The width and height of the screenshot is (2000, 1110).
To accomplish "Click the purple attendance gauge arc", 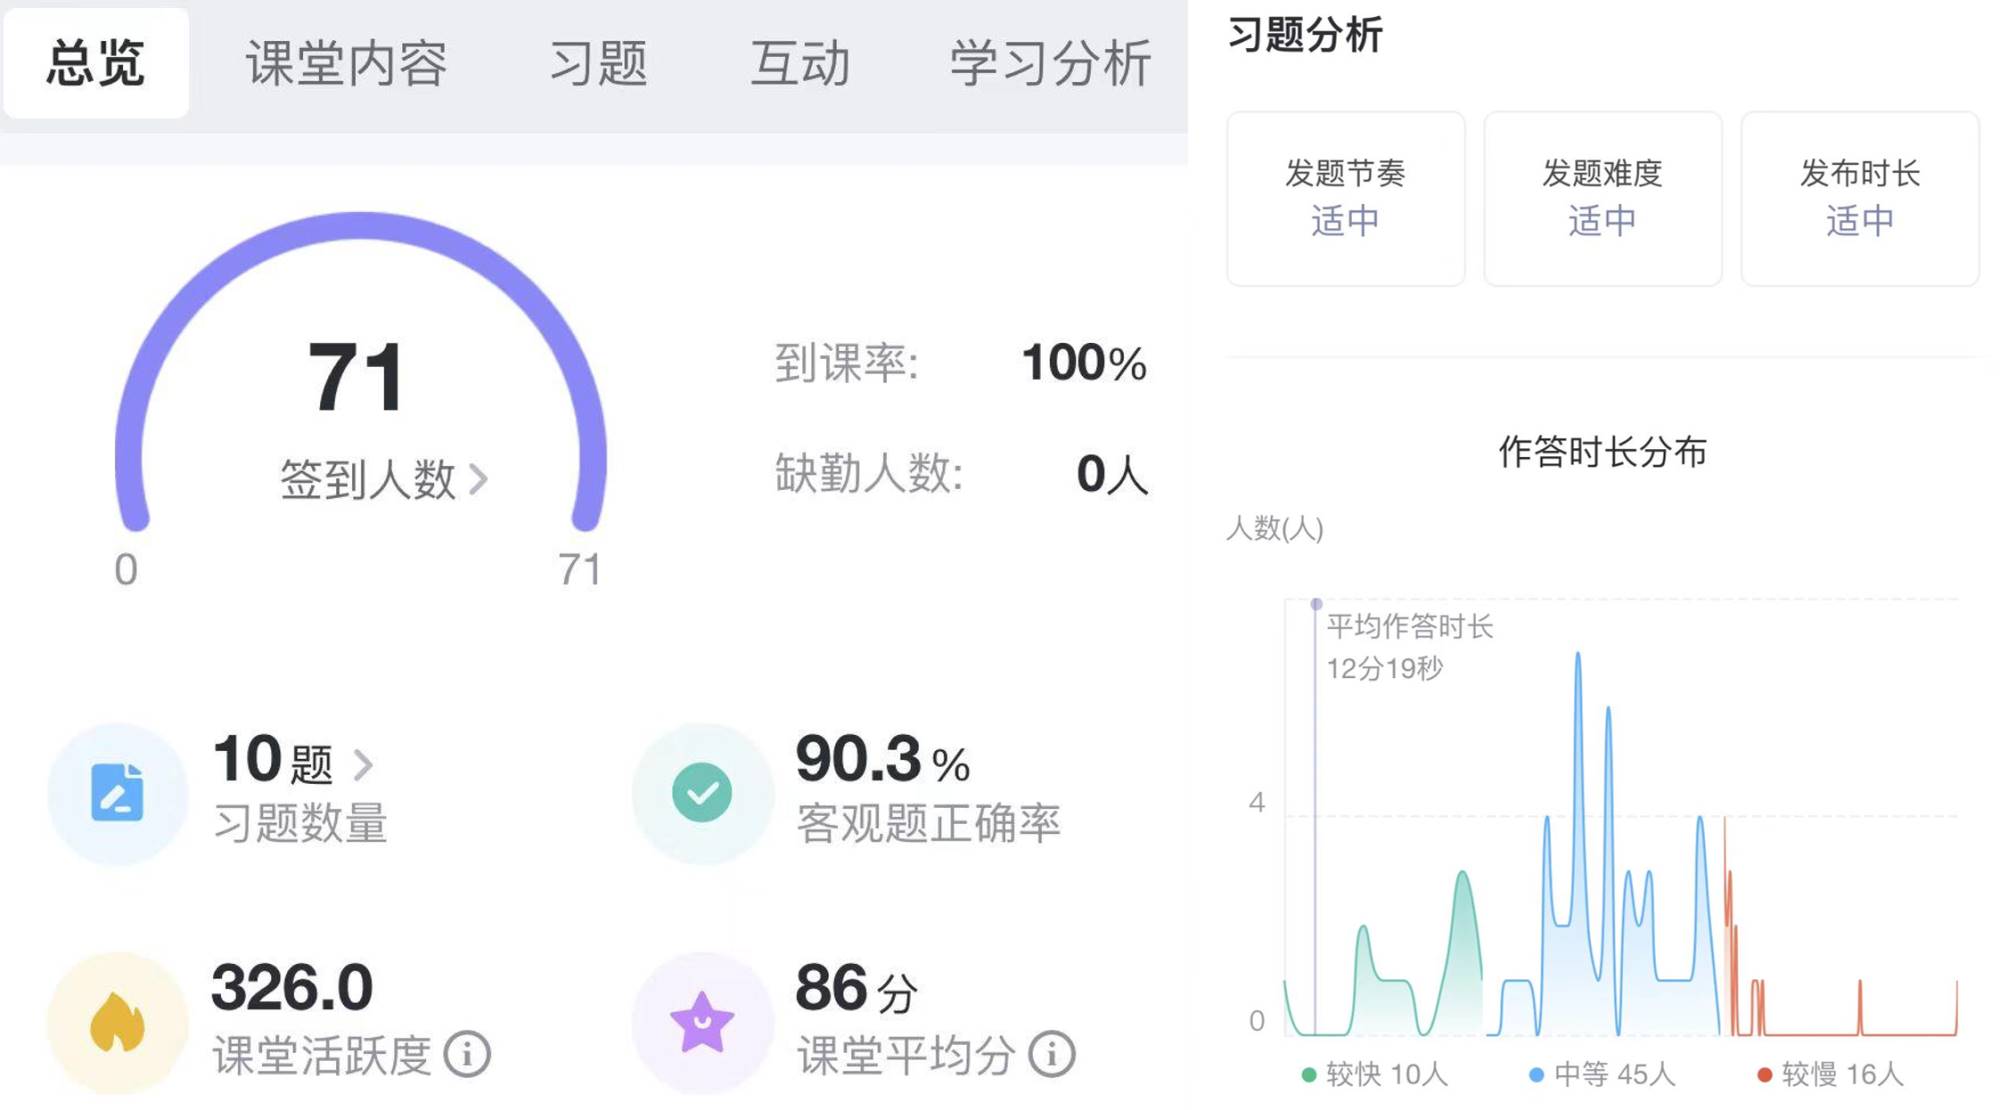I will 360,227.
